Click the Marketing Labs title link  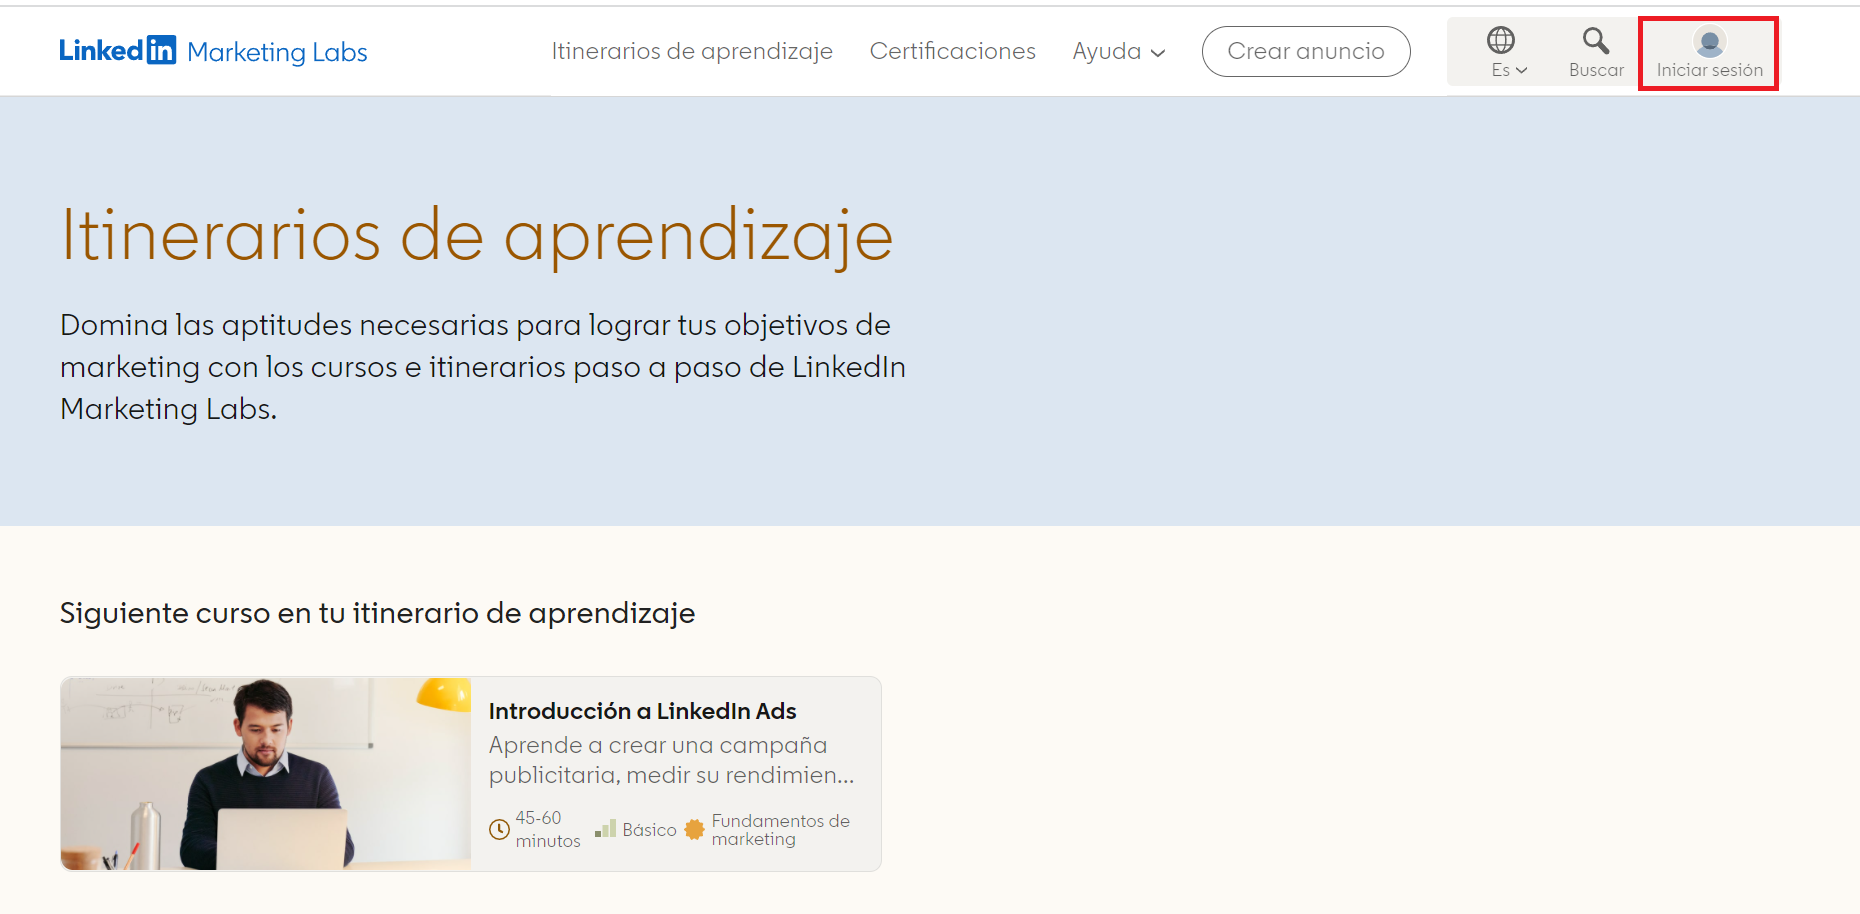click(277, 52)
